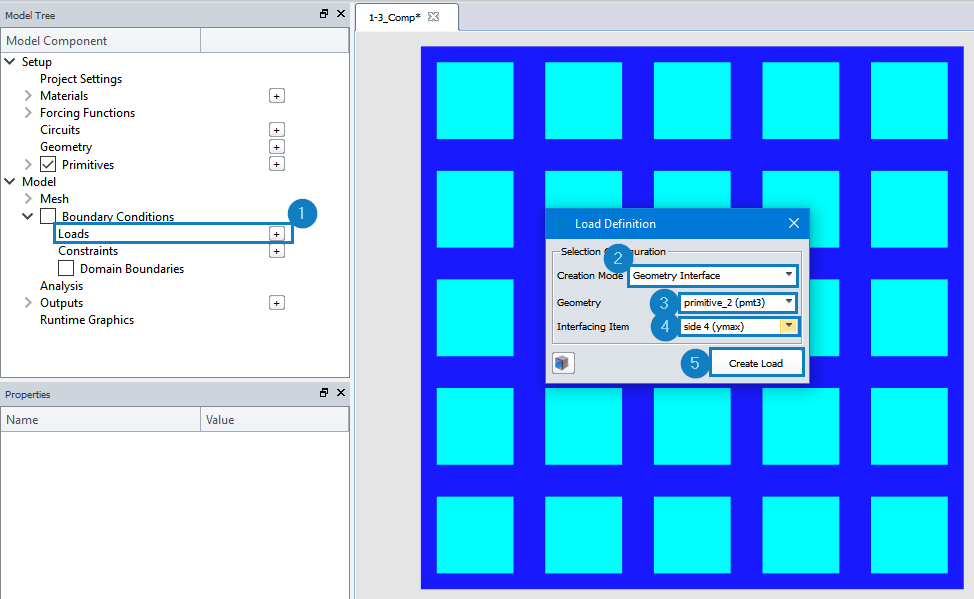Select Runtime Graphics in the tree
This screenshot has height=599, width=974.
point(87,320)
